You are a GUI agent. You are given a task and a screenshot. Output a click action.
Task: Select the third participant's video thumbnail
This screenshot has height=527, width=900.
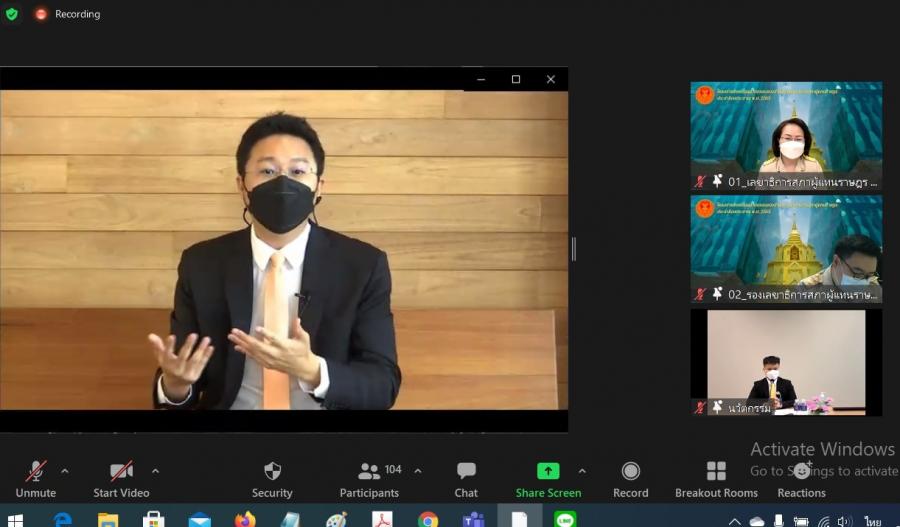786,362
